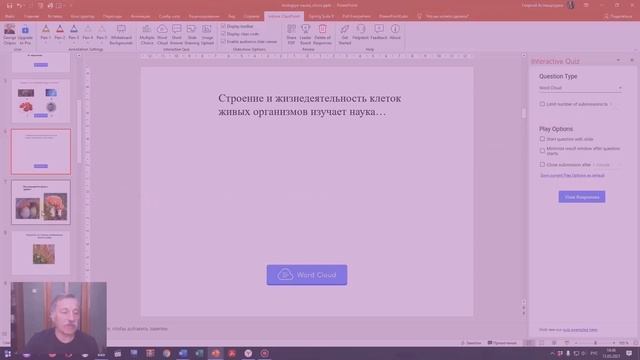Click the slide question text box
The width and height of the screenshot is (640, 360).
[x=309, y=105]
